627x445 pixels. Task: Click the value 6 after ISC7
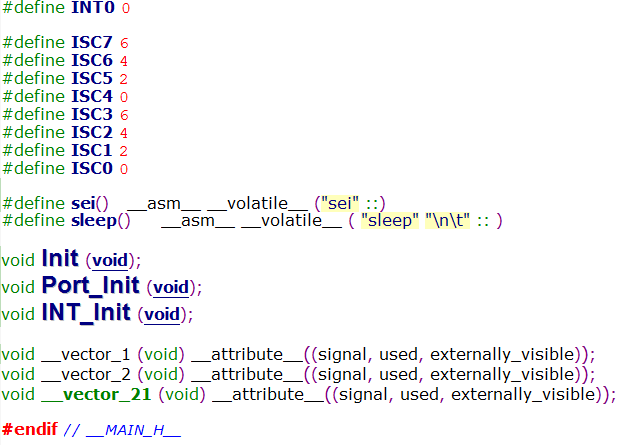coord(124,43)
